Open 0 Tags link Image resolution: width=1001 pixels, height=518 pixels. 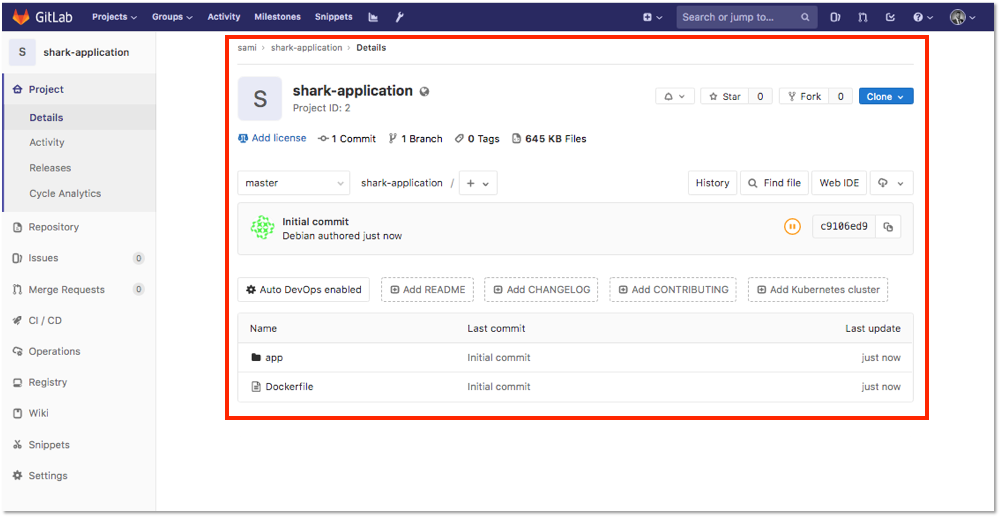pos(477,139)
